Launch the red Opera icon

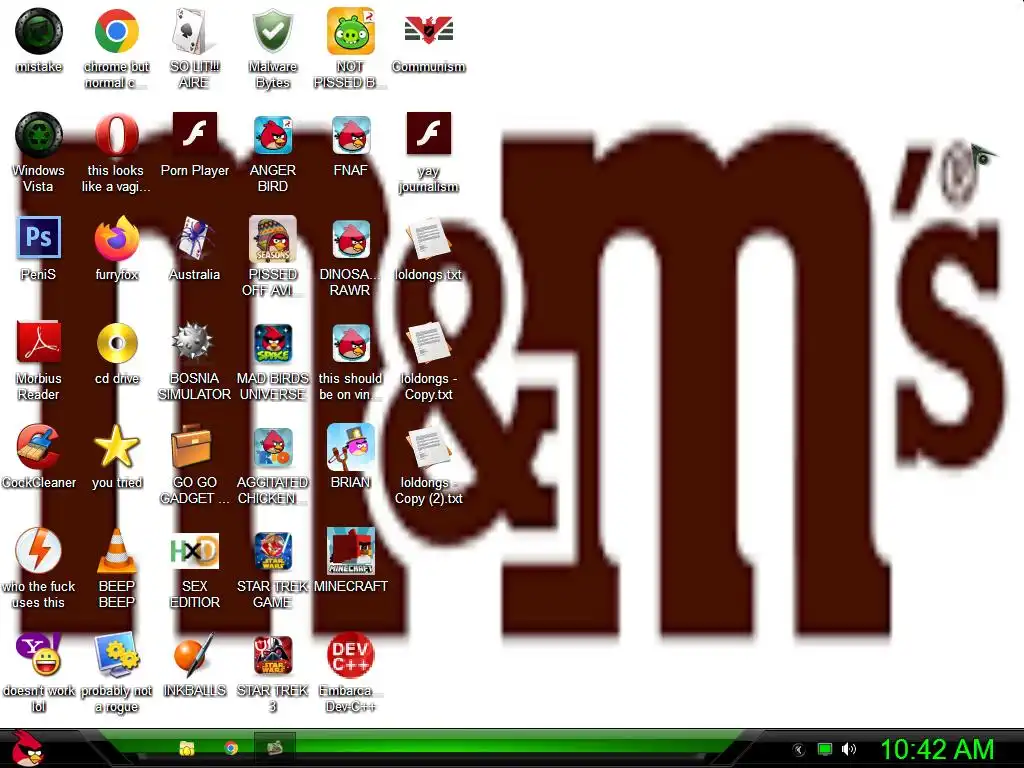coord(116,135)
